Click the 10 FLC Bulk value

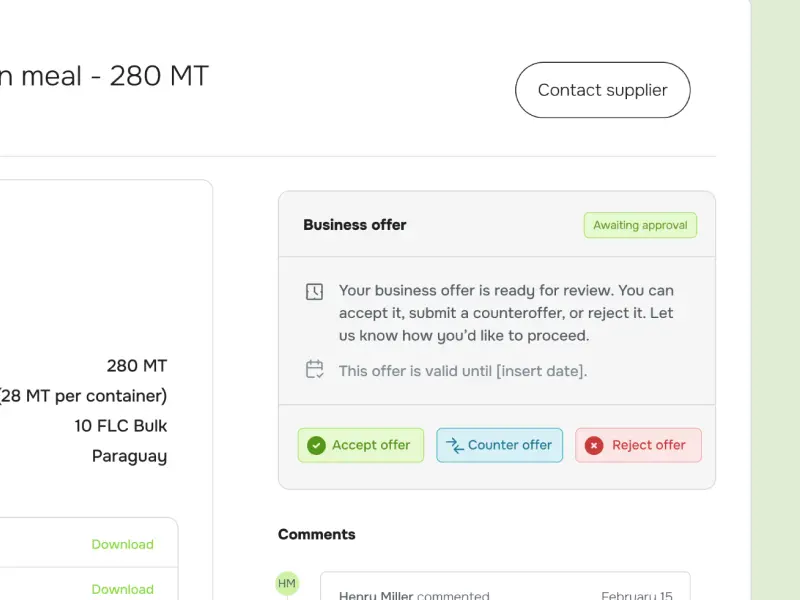point(121,426)
